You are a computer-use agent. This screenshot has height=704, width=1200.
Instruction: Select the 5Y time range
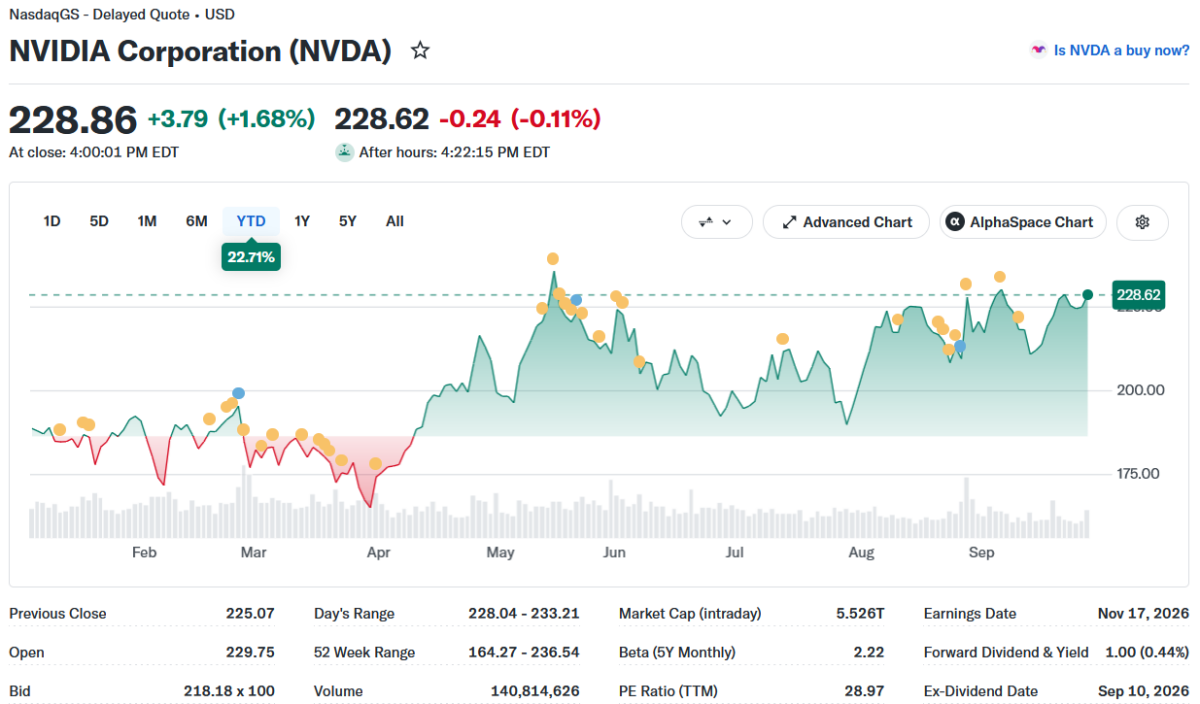(x=347, y=221)
